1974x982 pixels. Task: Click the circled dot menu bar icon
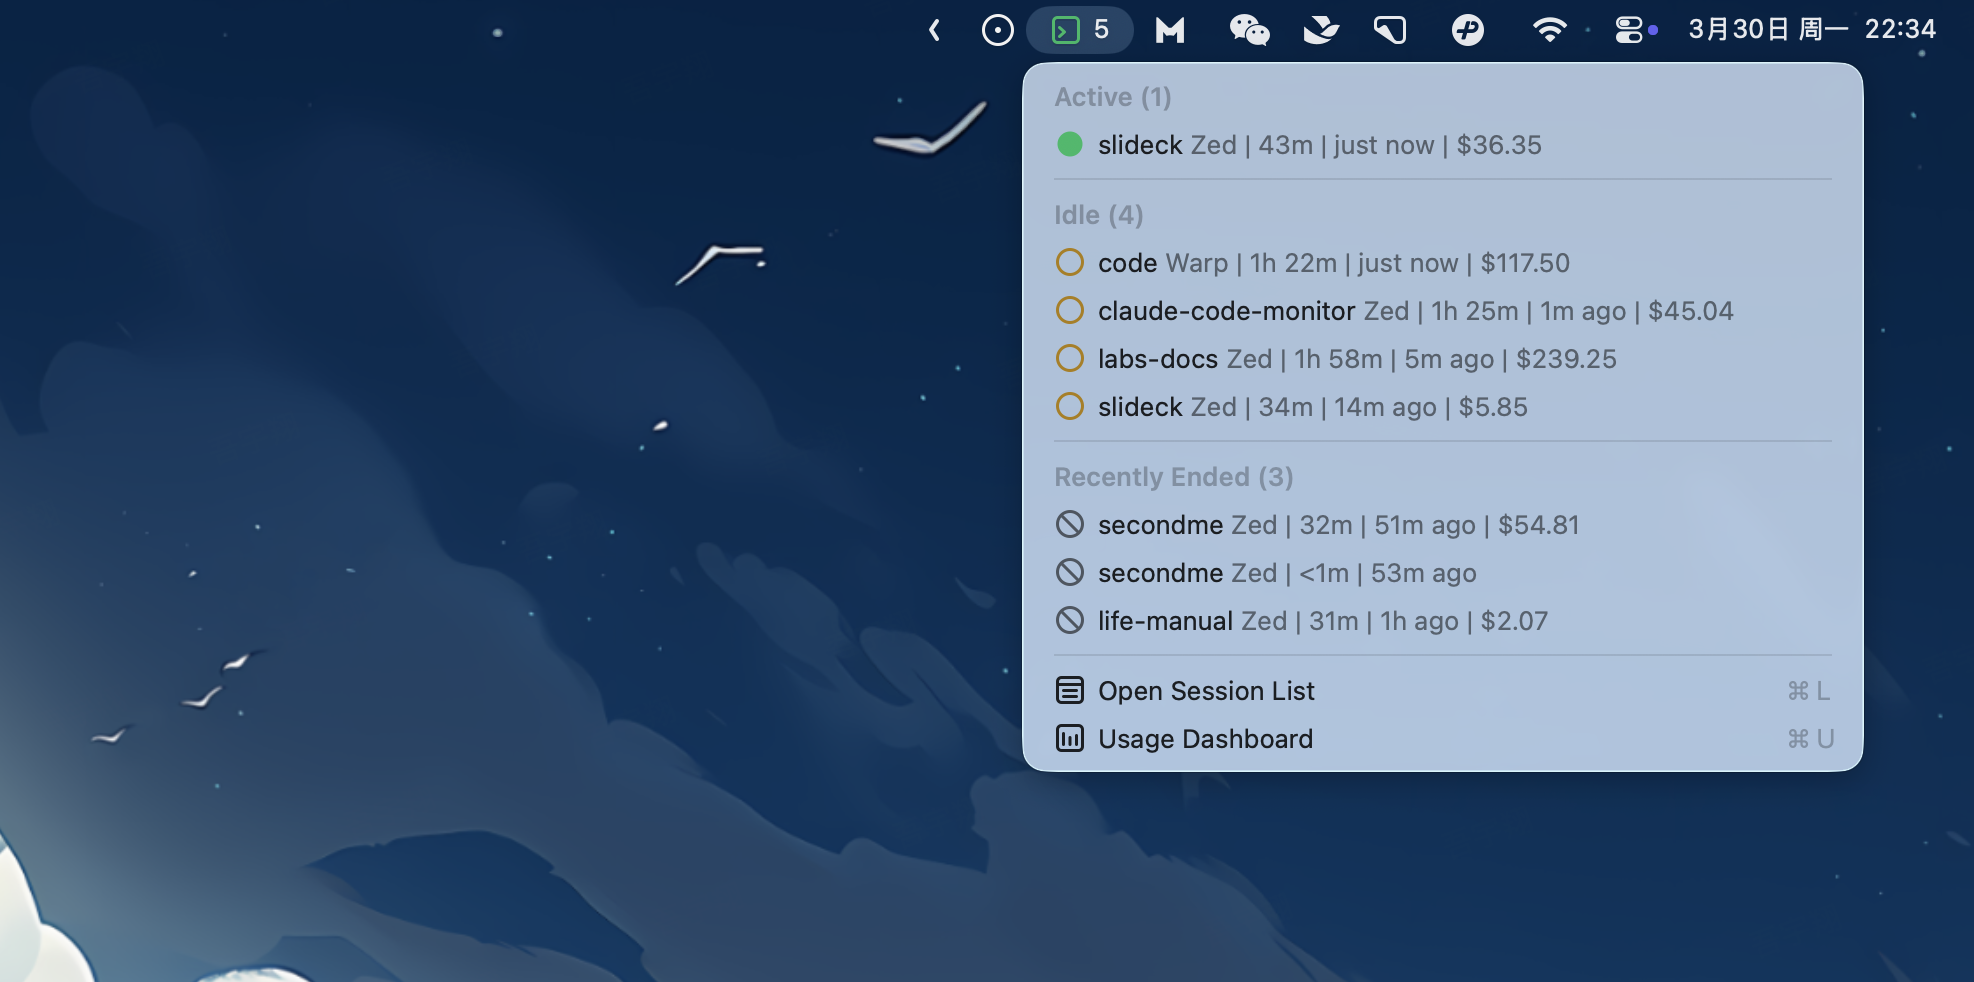tap(997, 30)
